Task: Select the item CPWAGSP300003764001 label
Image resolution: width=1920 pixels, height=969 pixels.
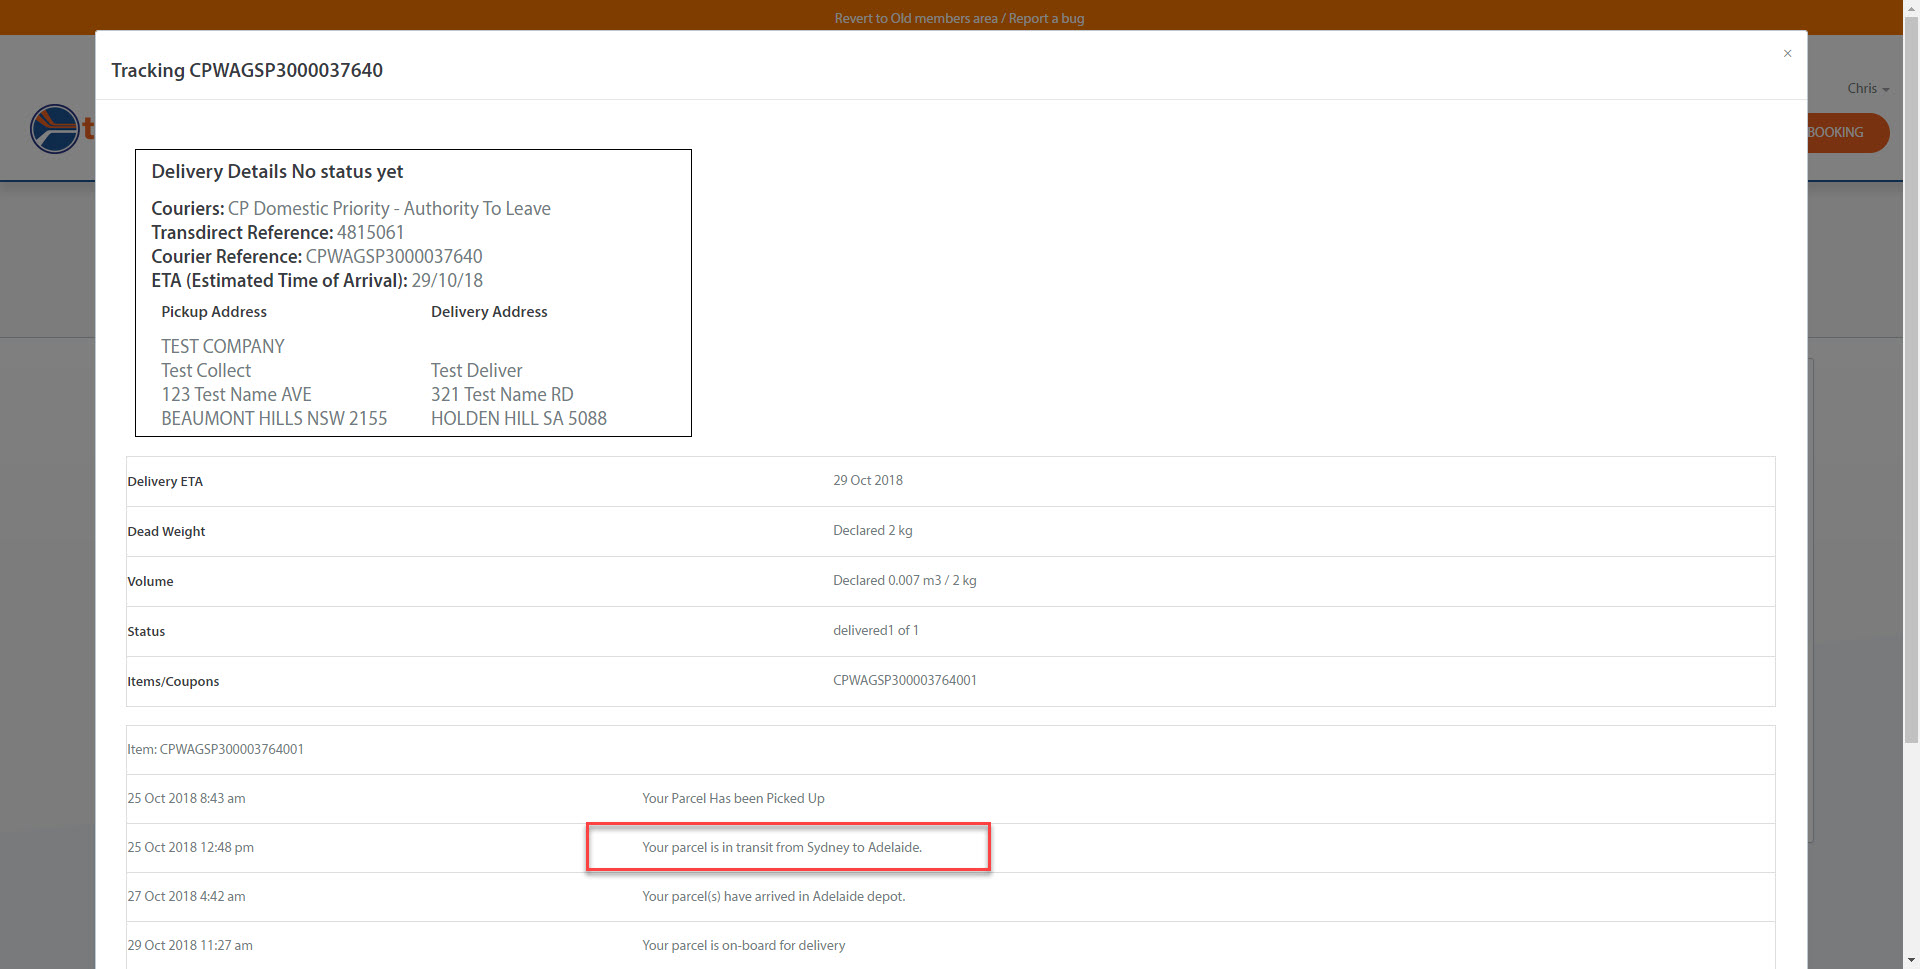Action: (x=215, y=748)
